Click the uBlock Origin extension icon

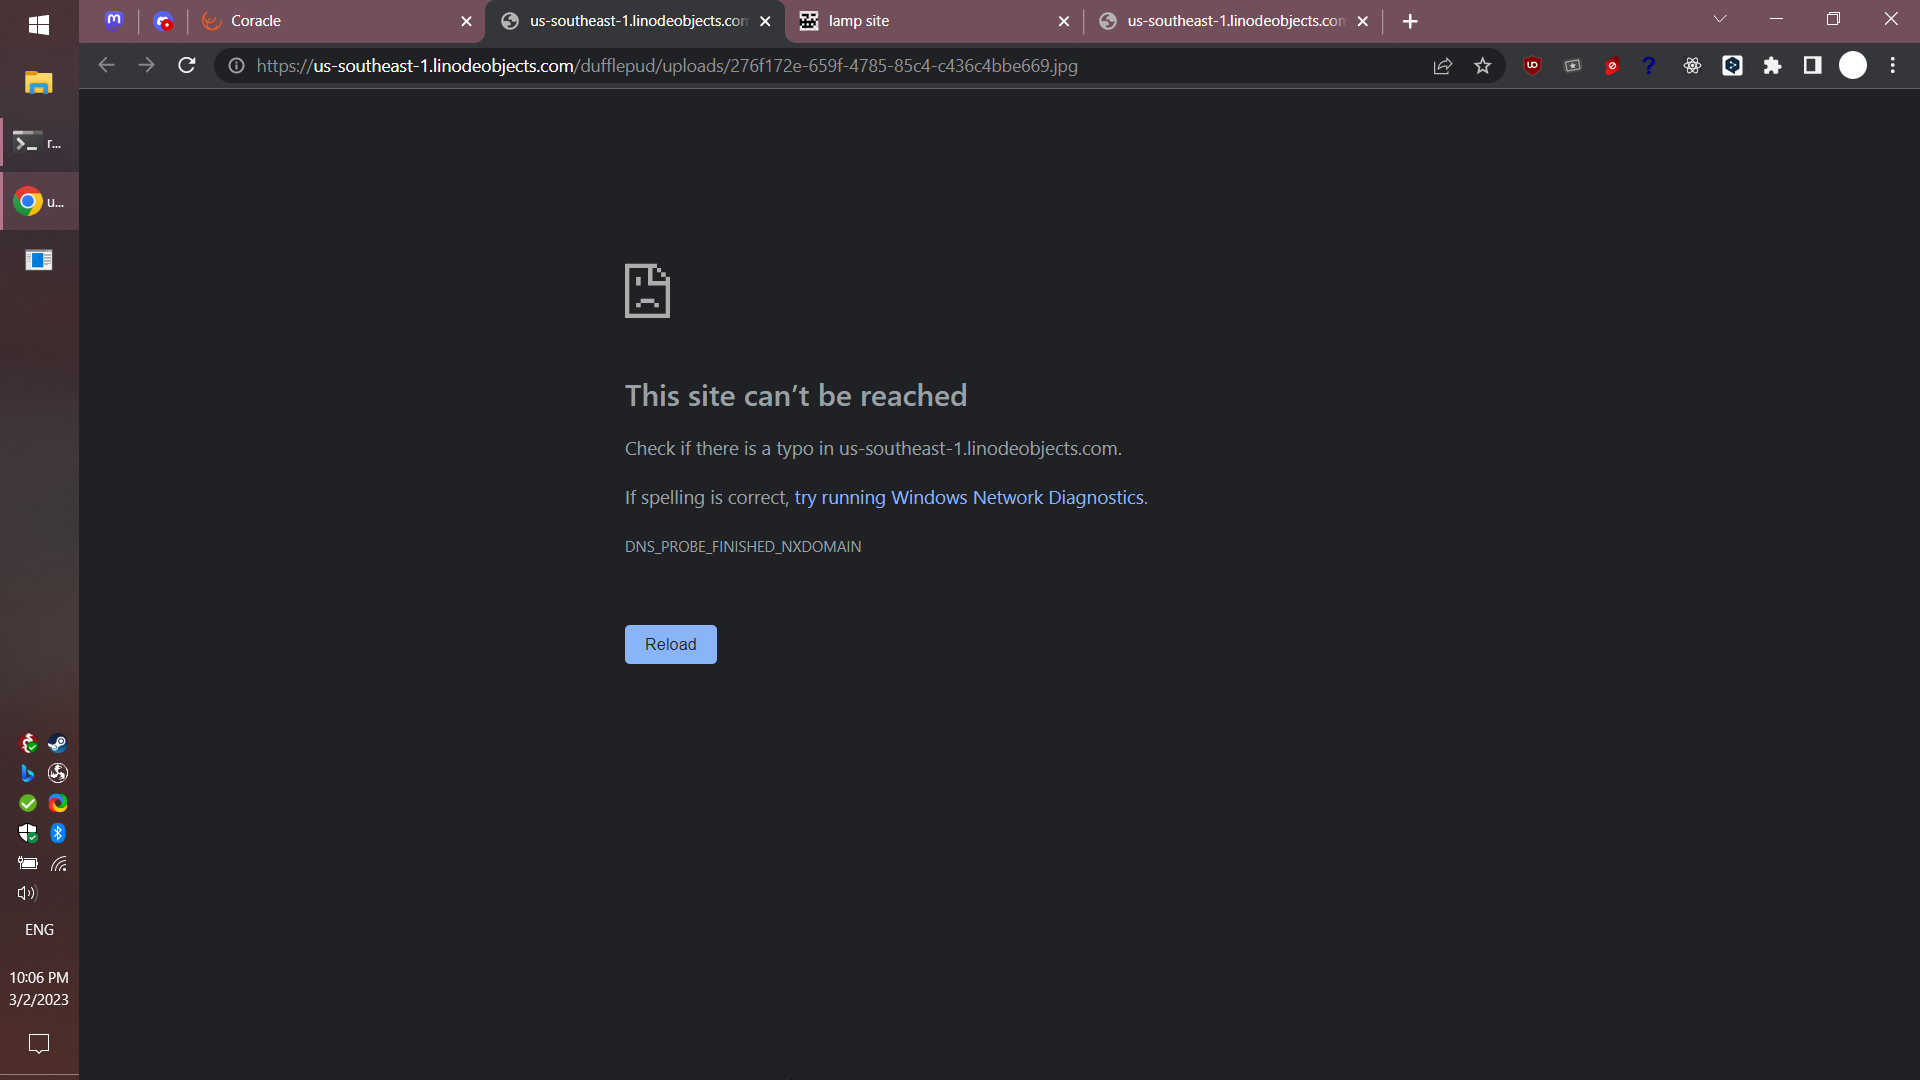1532,66
